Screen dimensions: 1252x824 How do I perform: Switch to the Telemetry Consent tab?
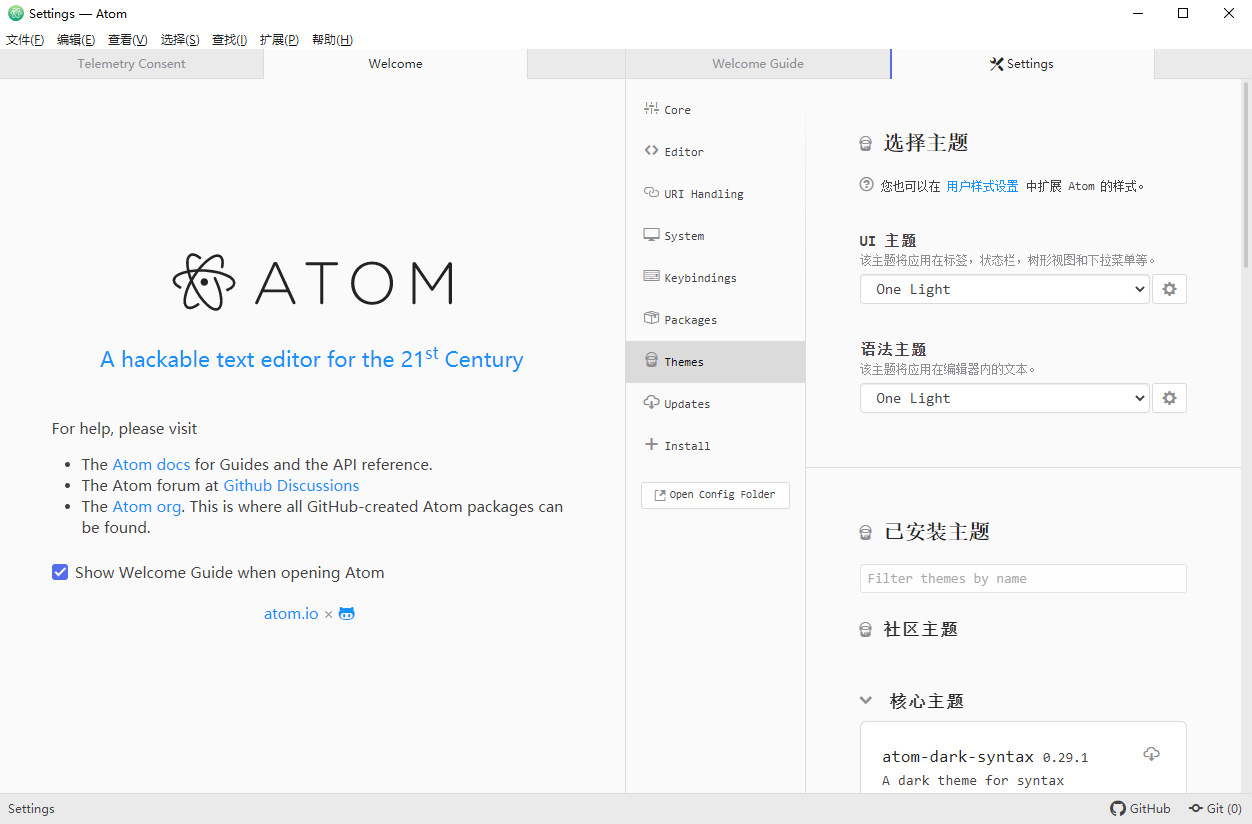(x=132, y=64)
